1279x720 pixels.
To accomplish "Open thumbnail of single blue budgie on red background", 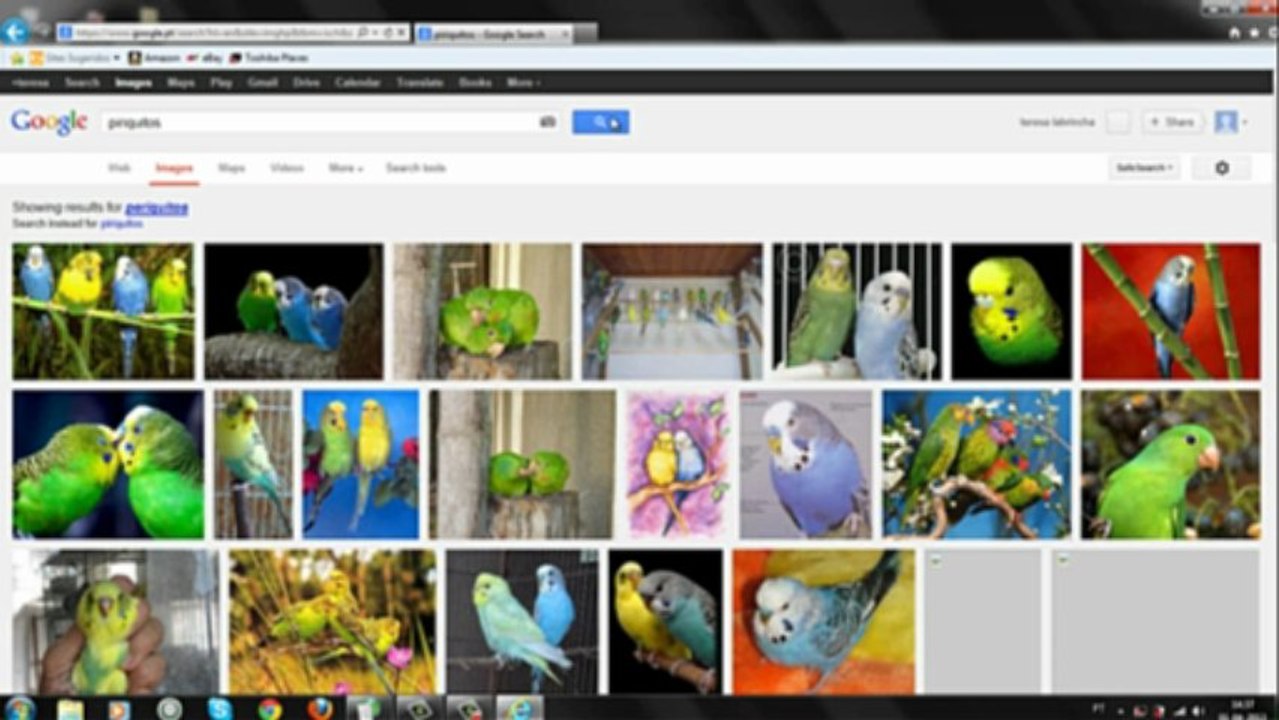I will [1171, 311].
